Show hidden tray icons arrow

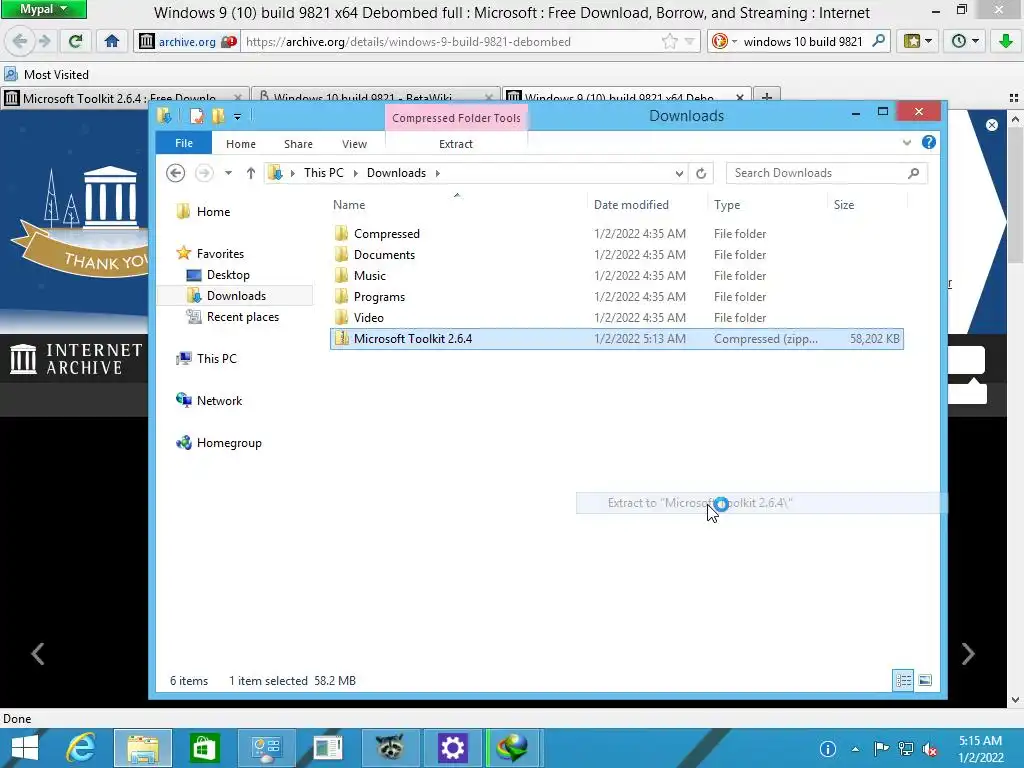coord(855,749)
